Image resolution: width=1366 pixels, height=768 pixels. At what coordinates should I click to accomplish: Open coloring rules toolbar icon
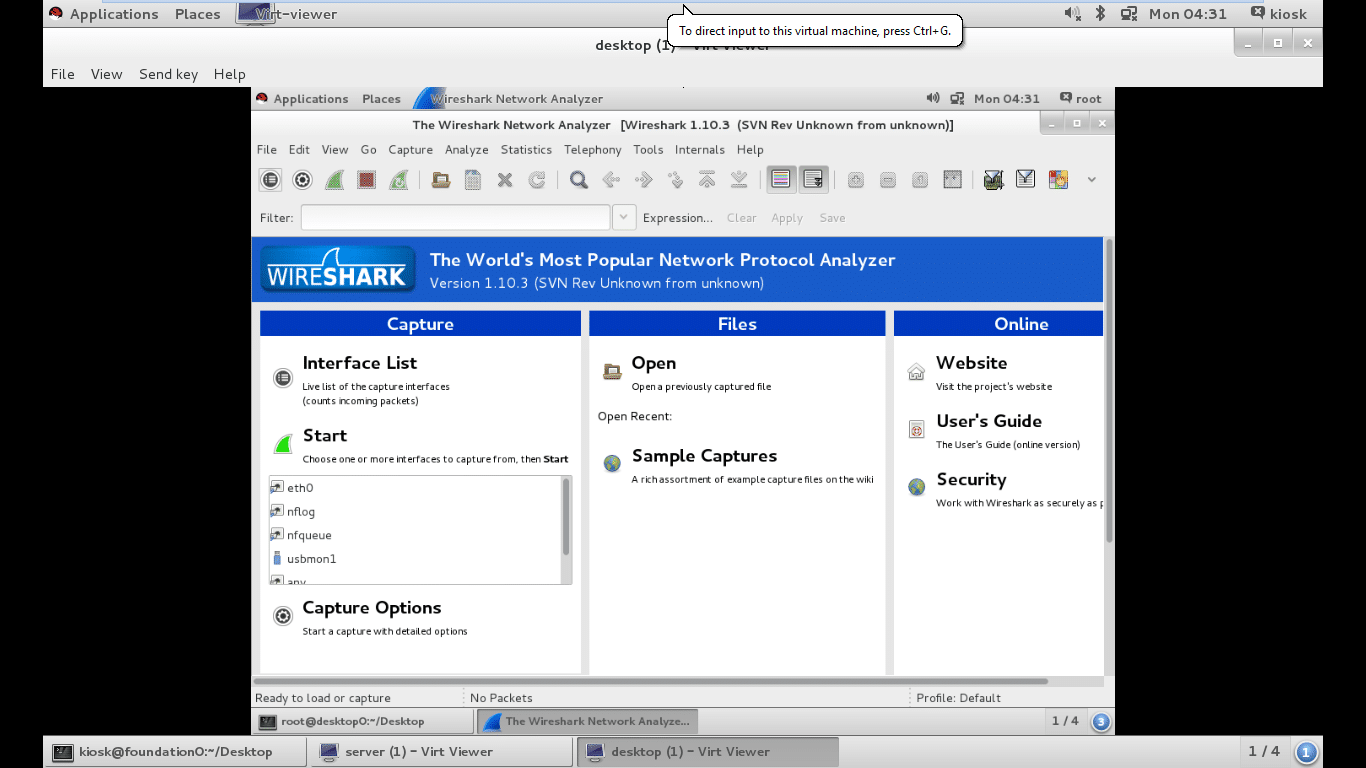(1058, 180)
